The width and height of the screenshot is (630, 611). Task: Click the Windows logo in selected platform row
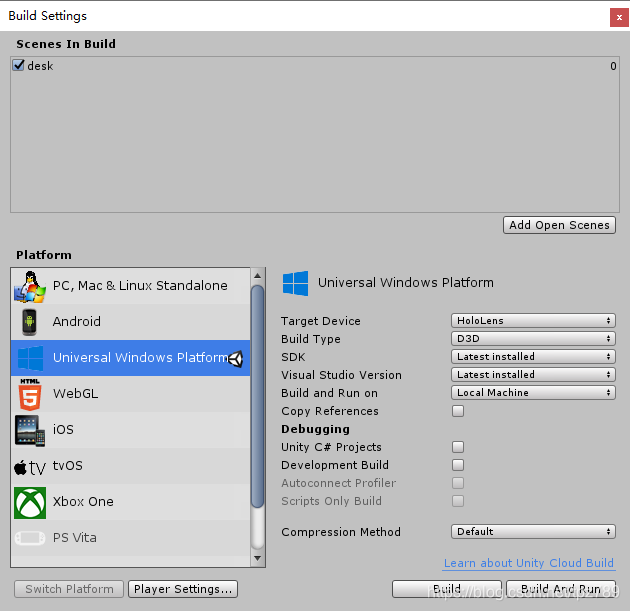(x=30, y=358)
